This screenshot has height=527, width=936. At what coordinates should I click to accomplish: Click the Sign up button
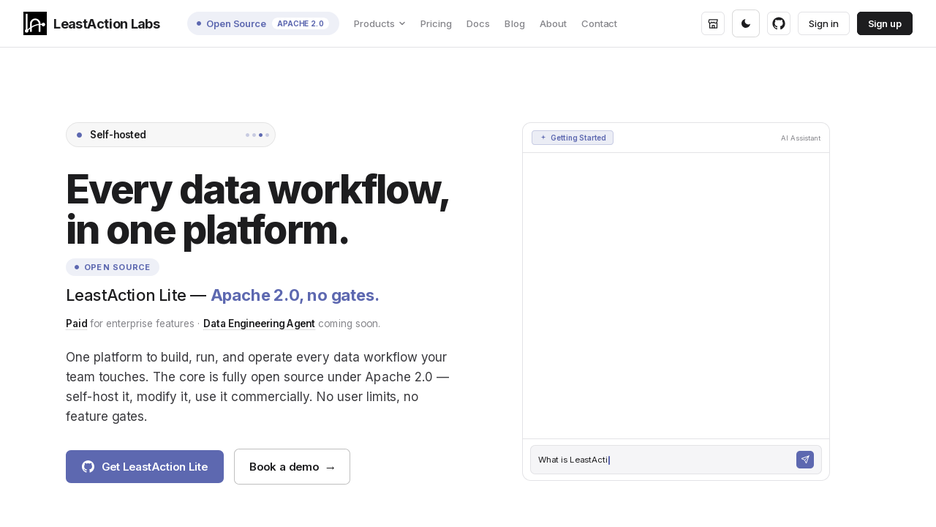point(884,23)
